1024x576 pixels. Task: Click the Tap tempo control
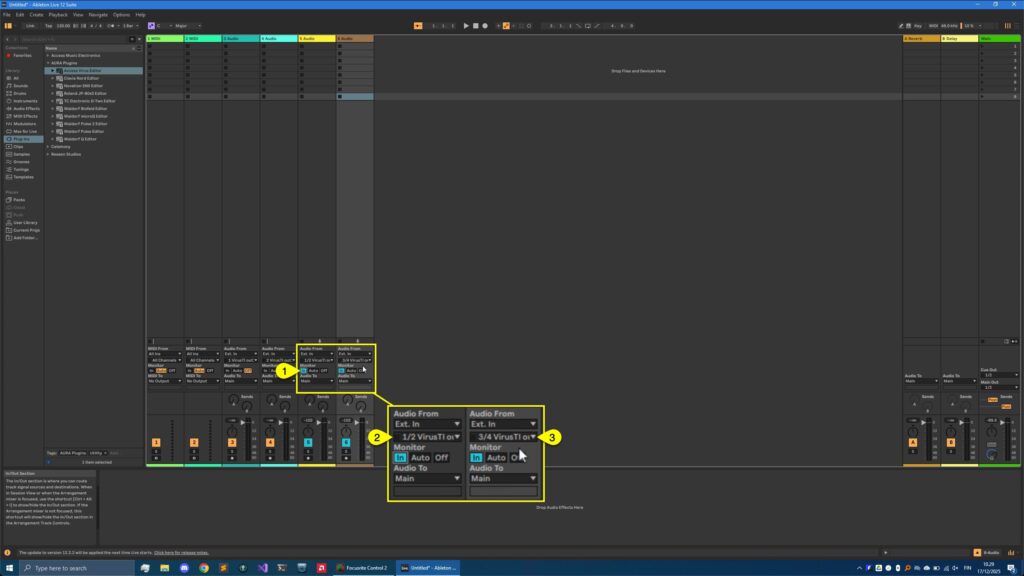(x=49, y=25)
